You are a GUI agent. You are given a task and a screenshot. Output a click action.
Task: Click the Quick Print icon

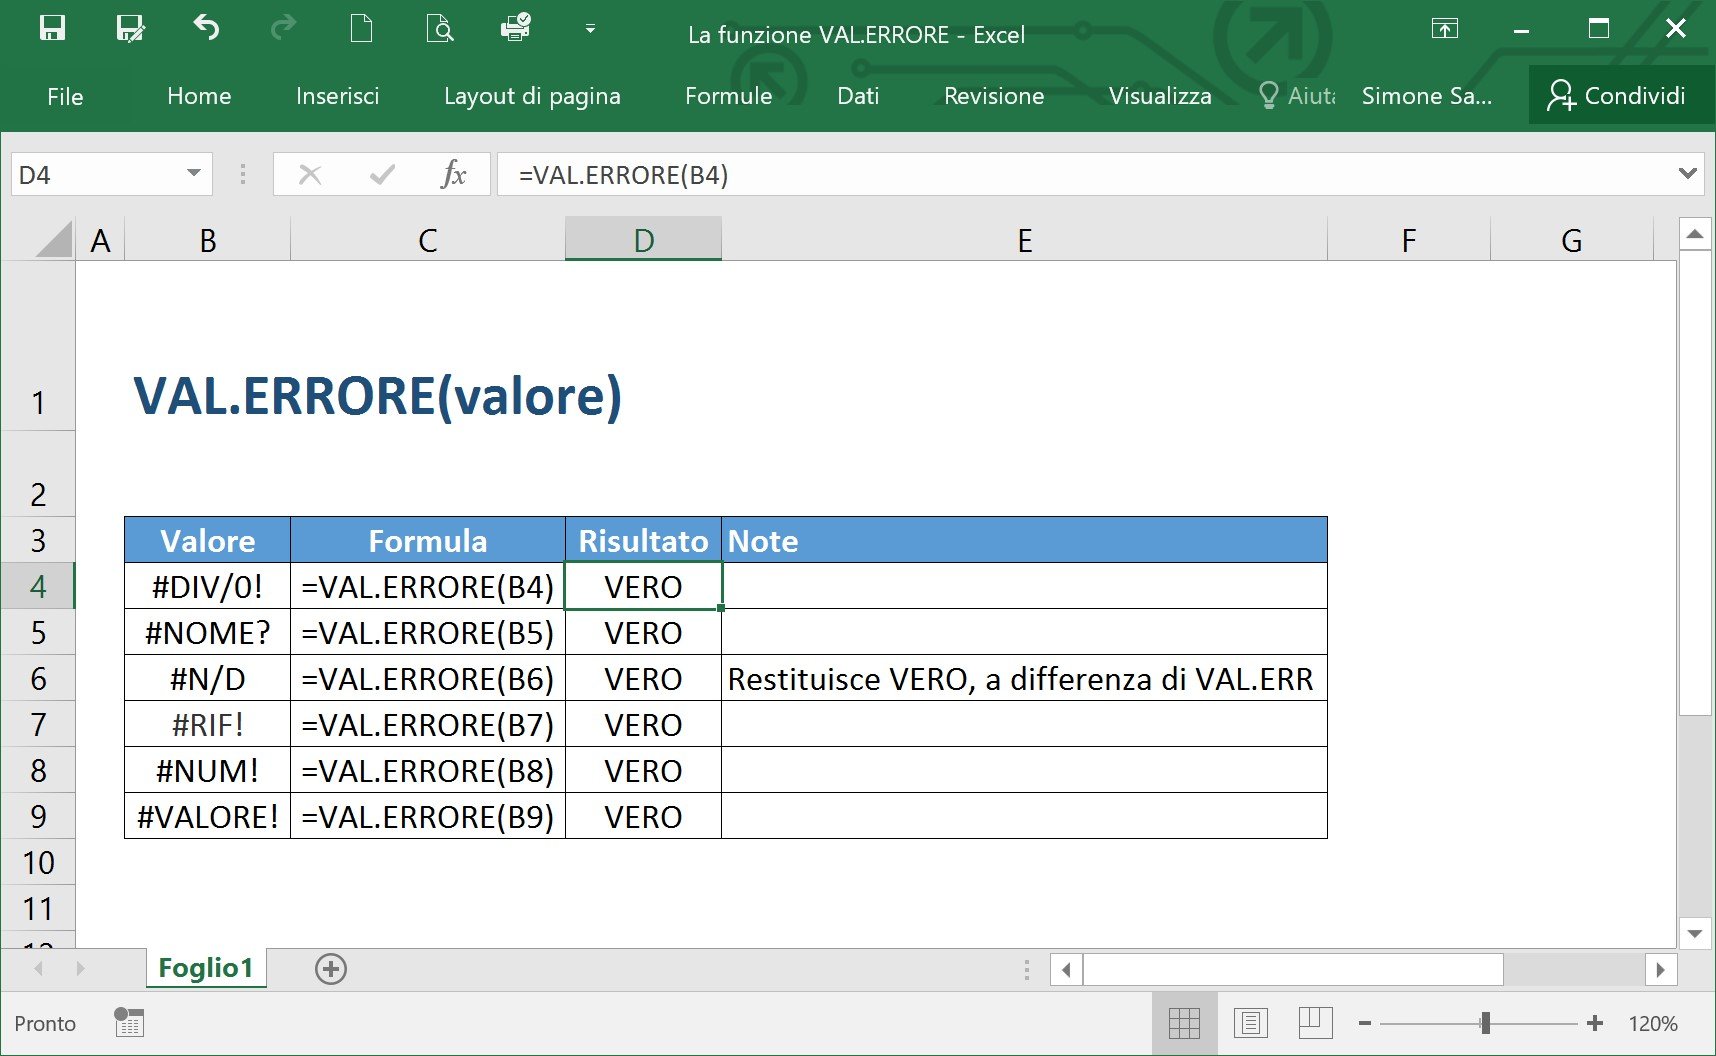tap(516, 27)
